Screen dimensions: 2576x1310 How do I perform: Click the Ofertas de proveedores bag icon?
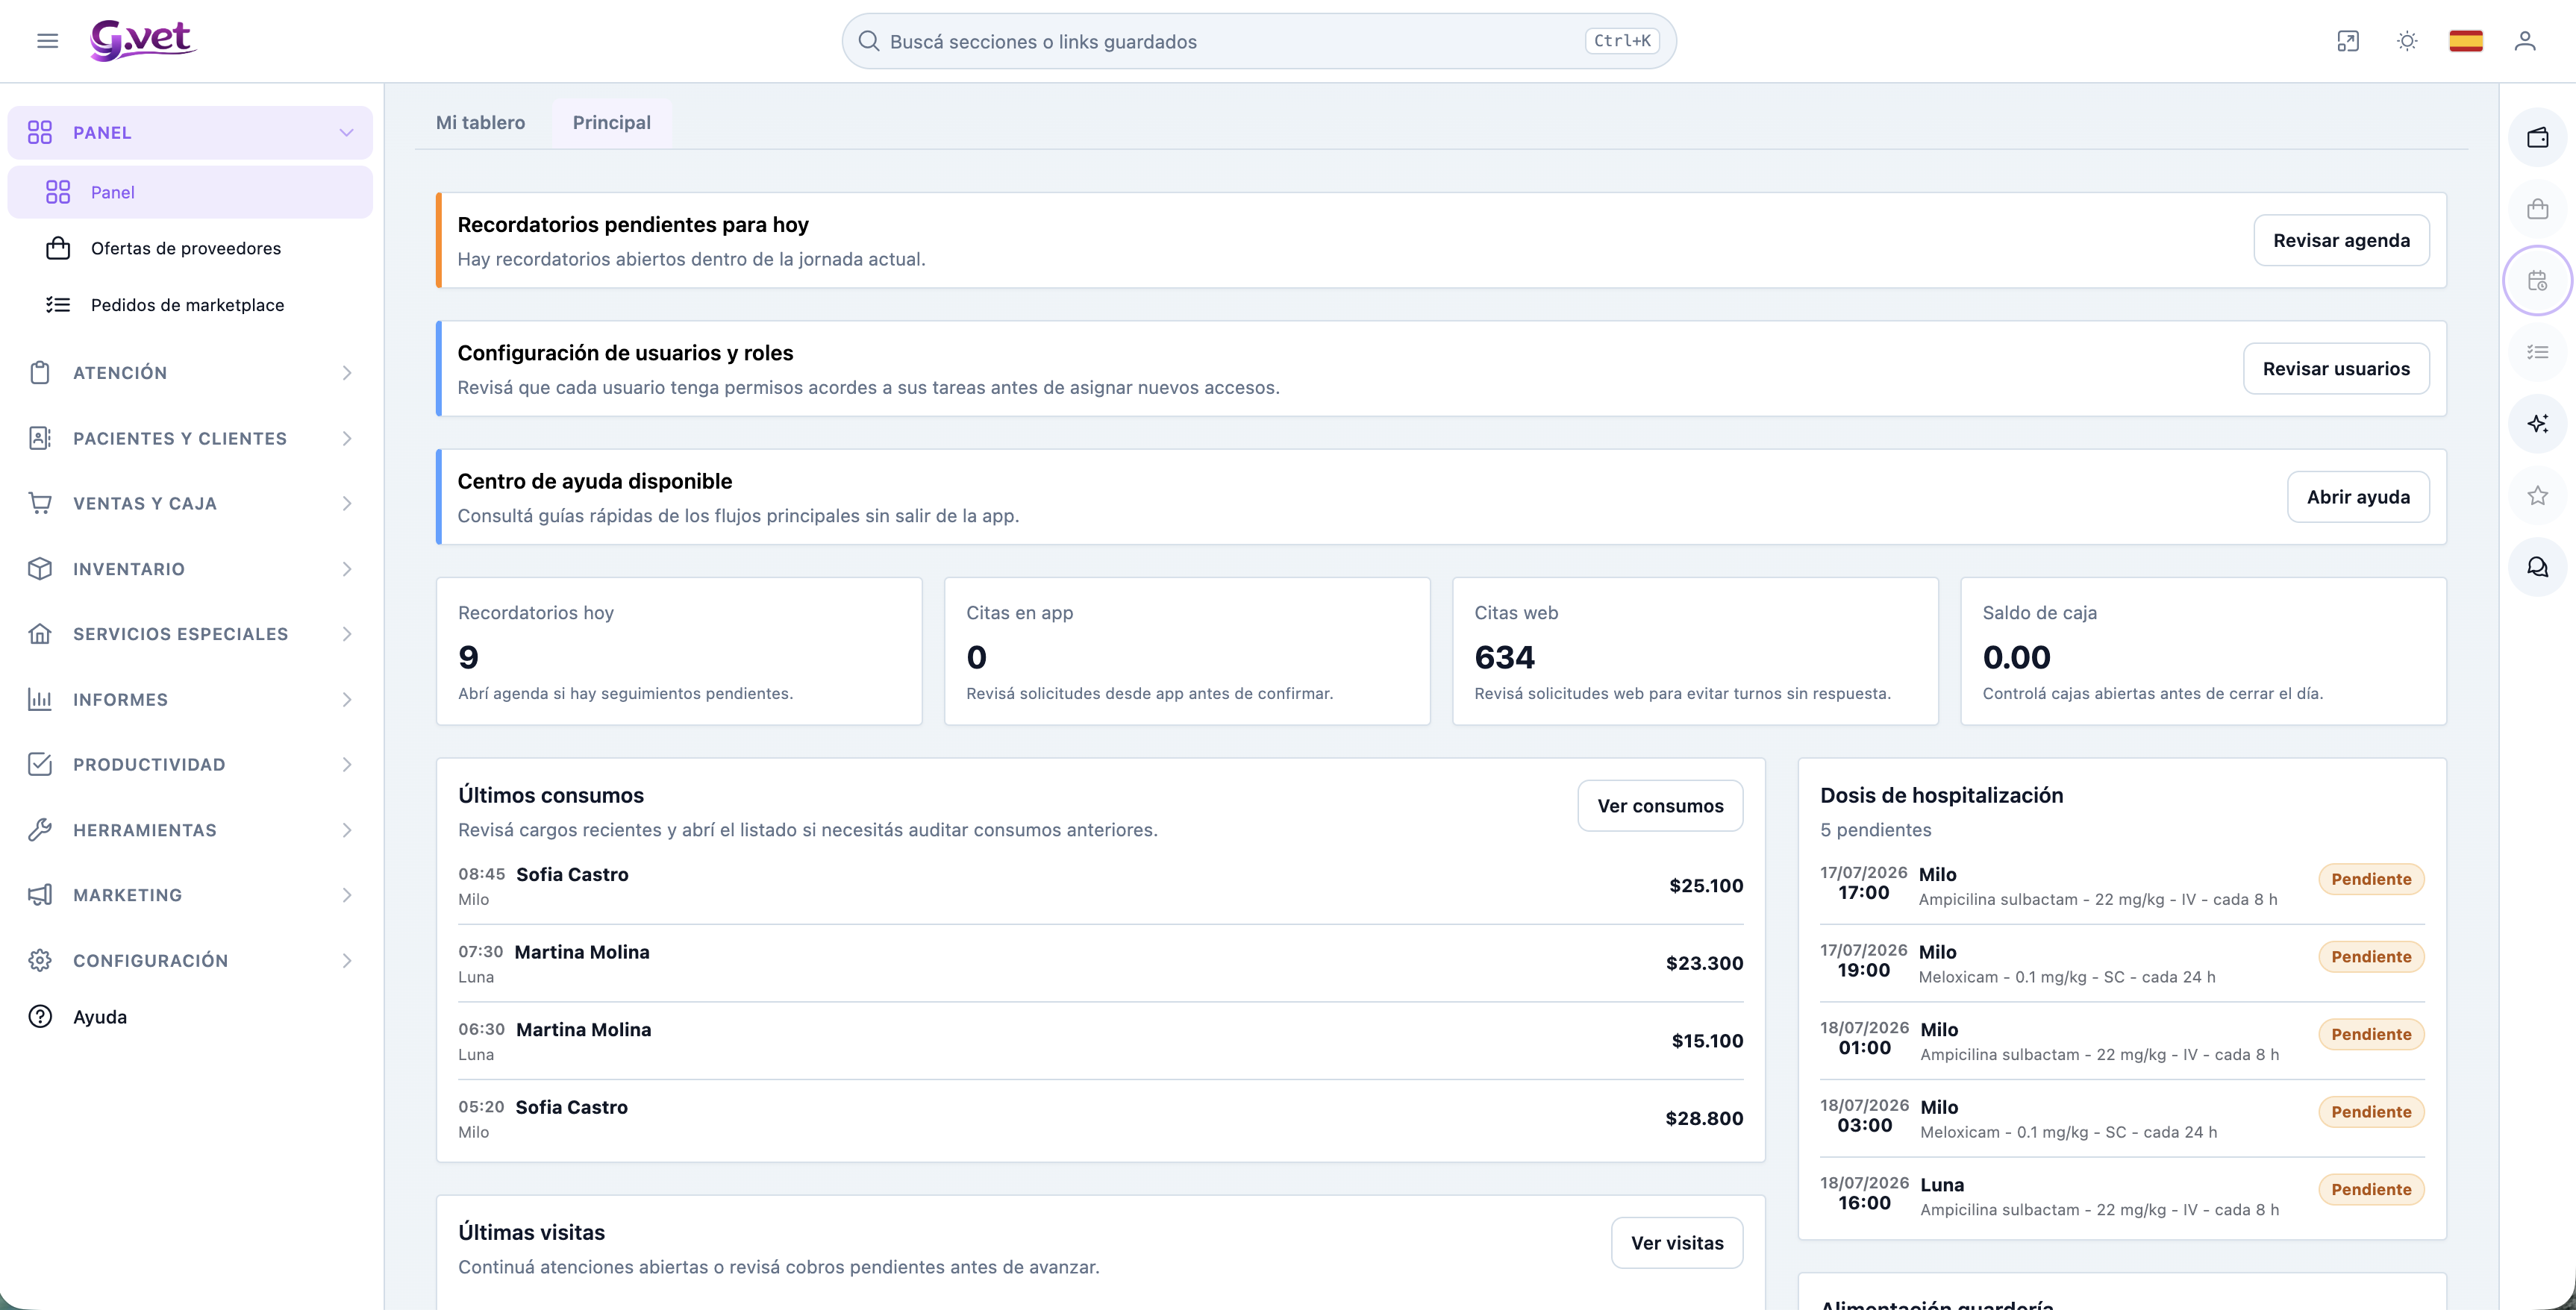point(58,248)
